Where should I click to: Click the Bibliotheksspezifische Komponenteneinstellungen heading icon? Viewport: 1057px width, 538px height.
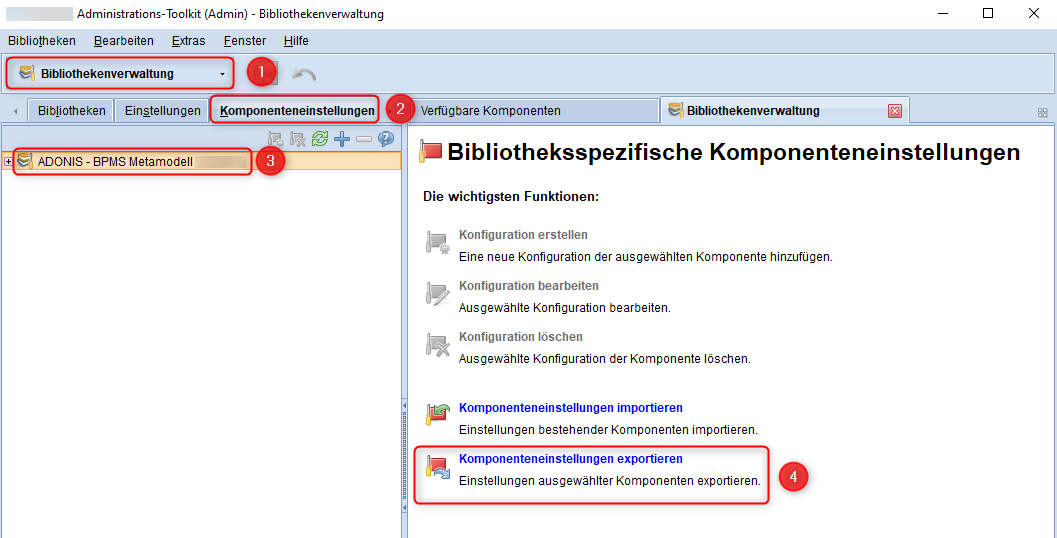(430, 151)
